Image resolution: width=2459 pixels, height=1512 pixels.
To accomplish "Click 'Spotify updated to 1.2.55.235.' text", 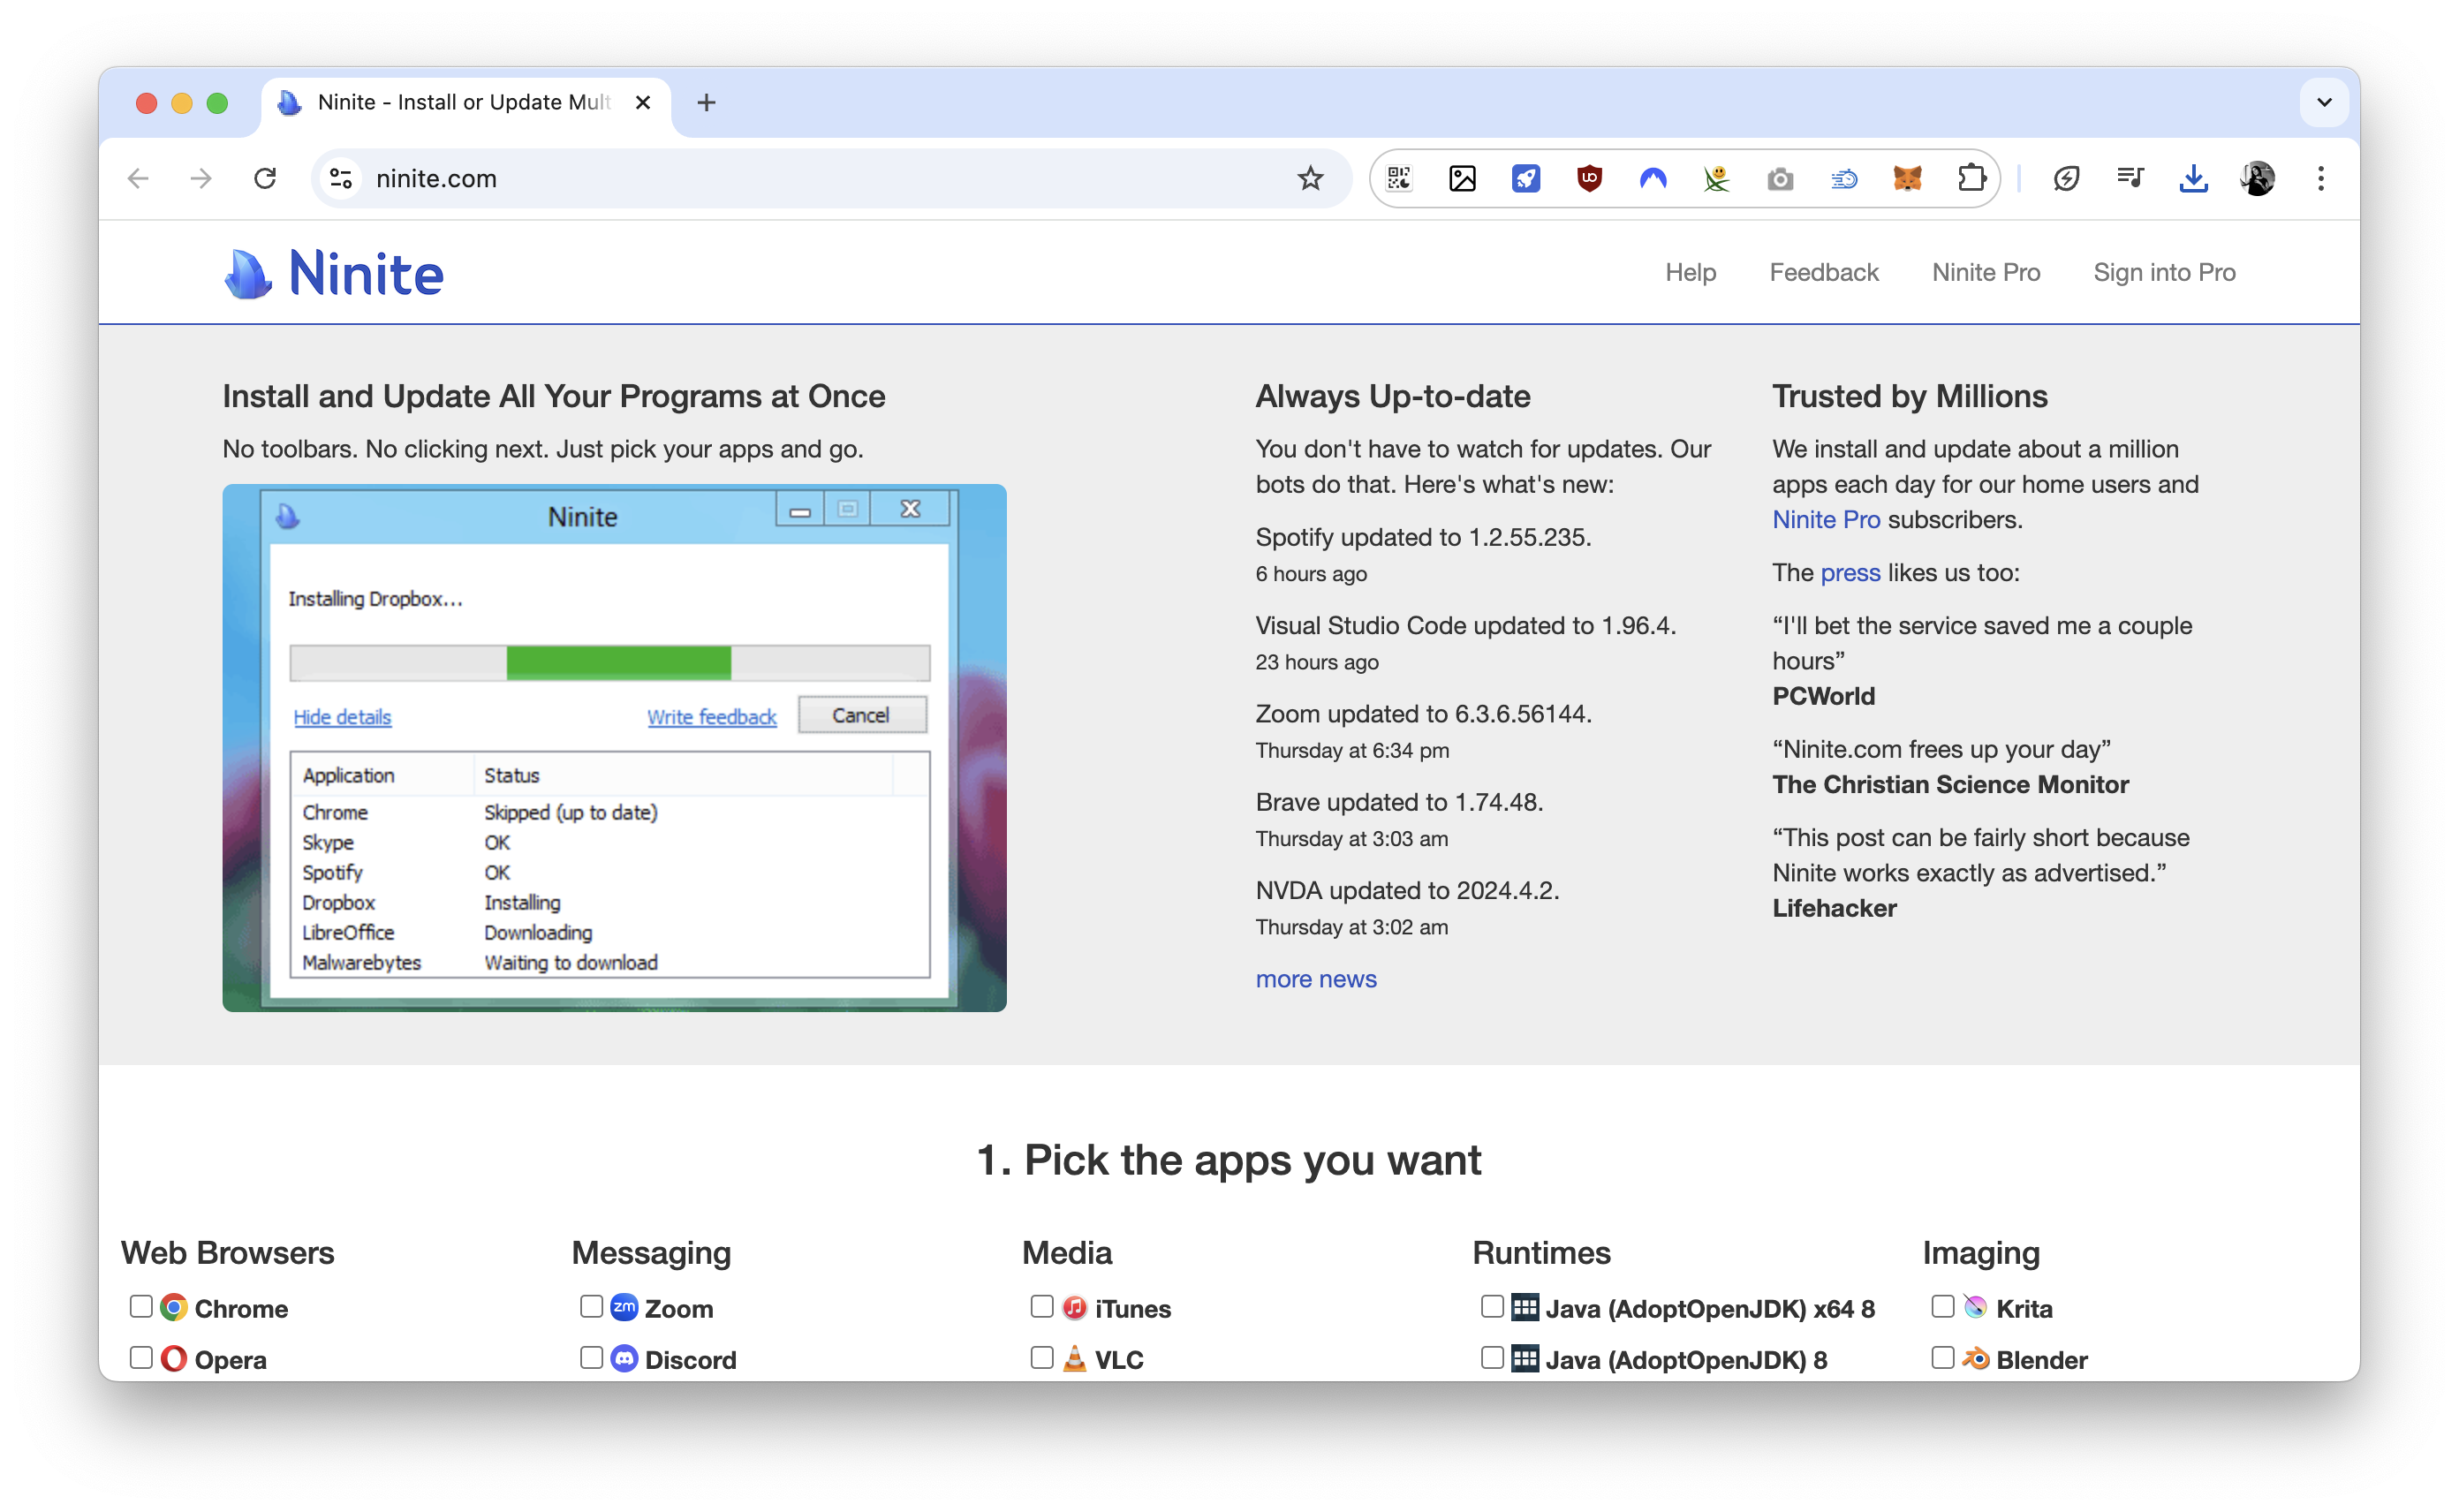I will (x=1423, y=537).
